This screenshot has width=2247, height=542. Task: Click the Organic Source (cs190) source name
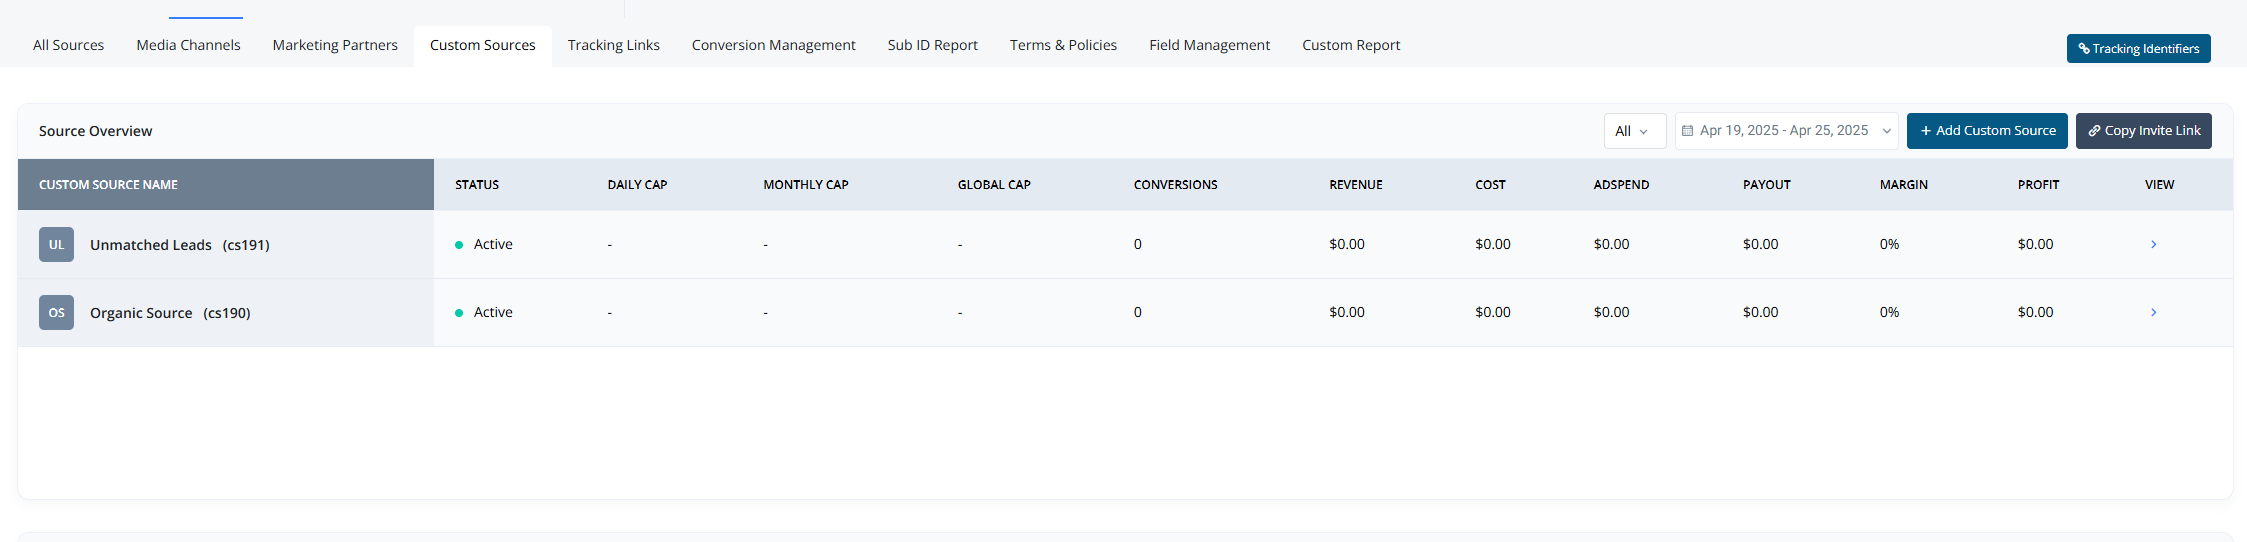170,313
